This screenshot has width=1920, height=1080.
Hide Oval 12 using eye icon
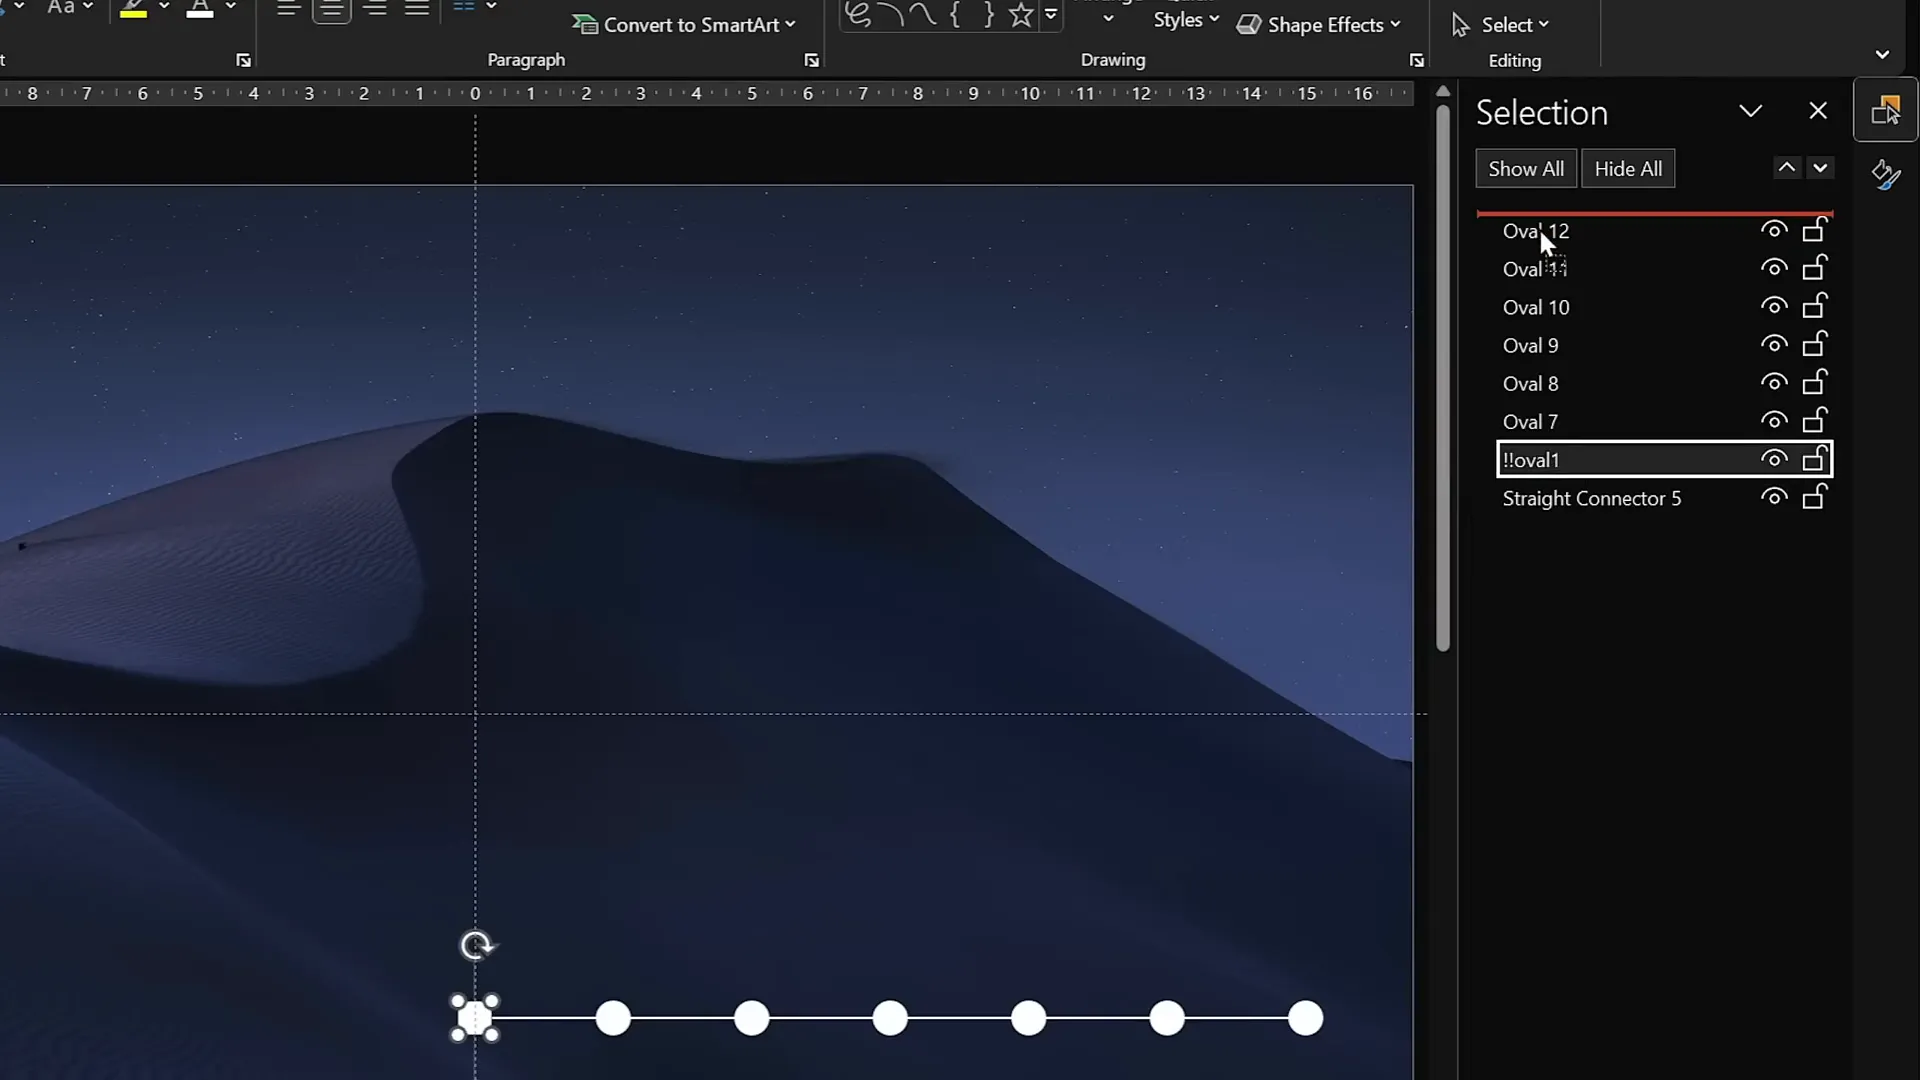click(x=1774, y=230)
